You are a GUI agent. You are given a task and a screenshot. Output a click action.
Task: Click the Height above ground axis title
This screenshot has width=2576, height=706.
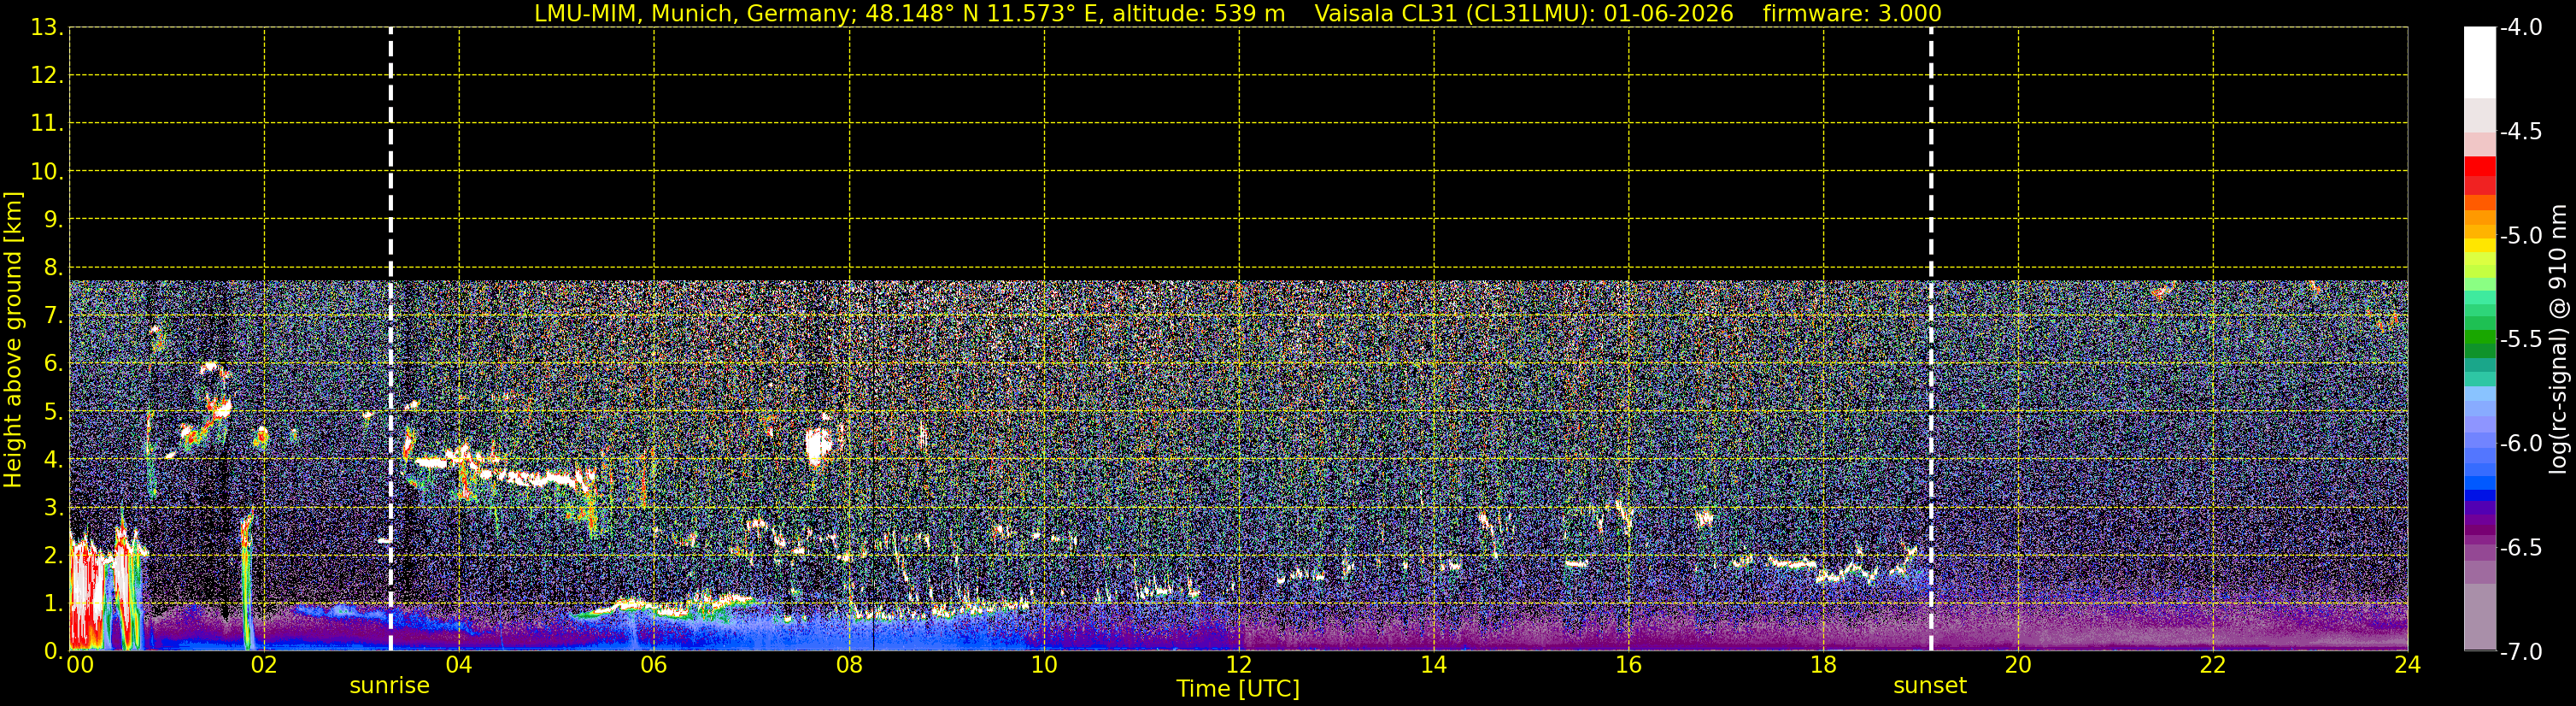[13, 339]
